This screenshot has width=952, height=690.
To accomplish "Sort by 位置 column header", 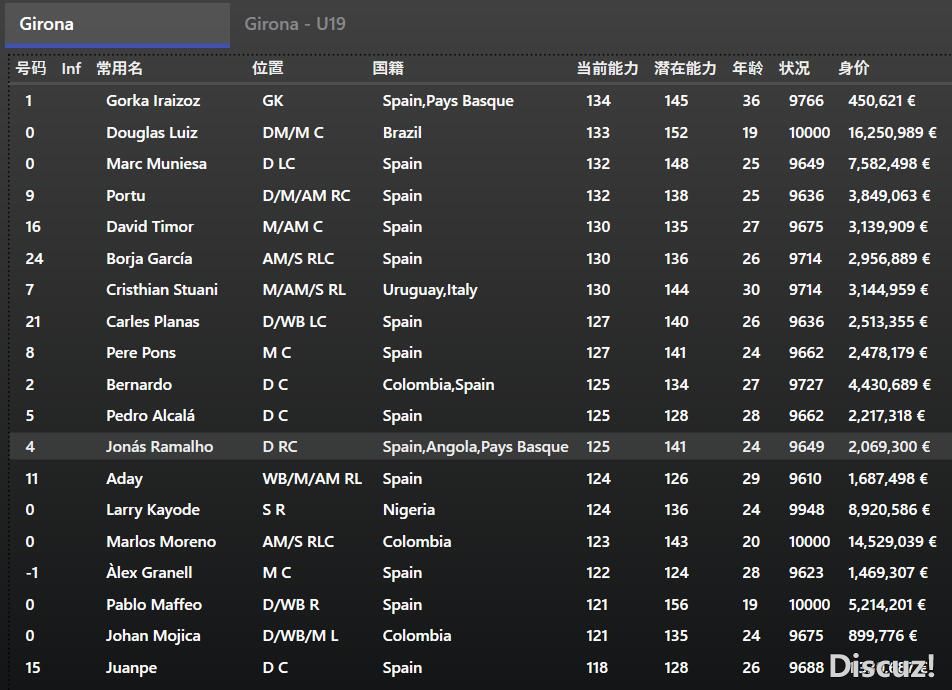I will point(268,68).
